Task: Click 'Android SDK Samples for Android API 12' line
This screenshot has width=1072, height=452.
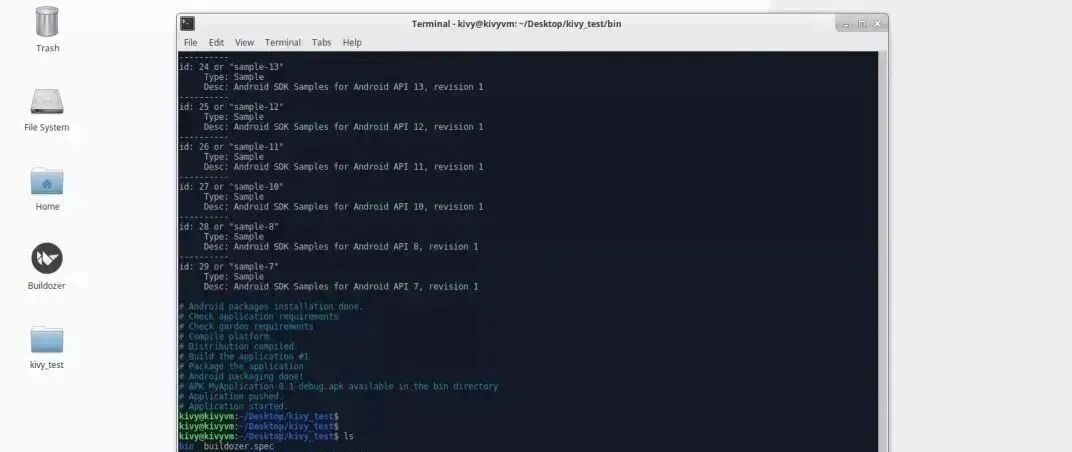Action: click(x=343, y=127)
